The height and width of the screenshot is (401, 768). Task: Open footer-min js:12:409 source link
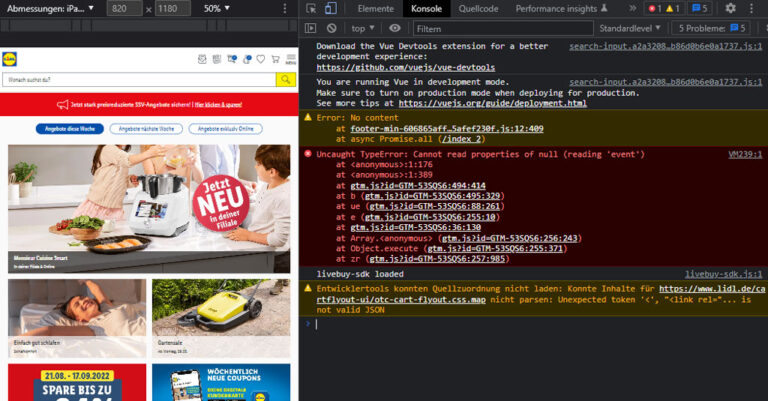pos(447,129)
